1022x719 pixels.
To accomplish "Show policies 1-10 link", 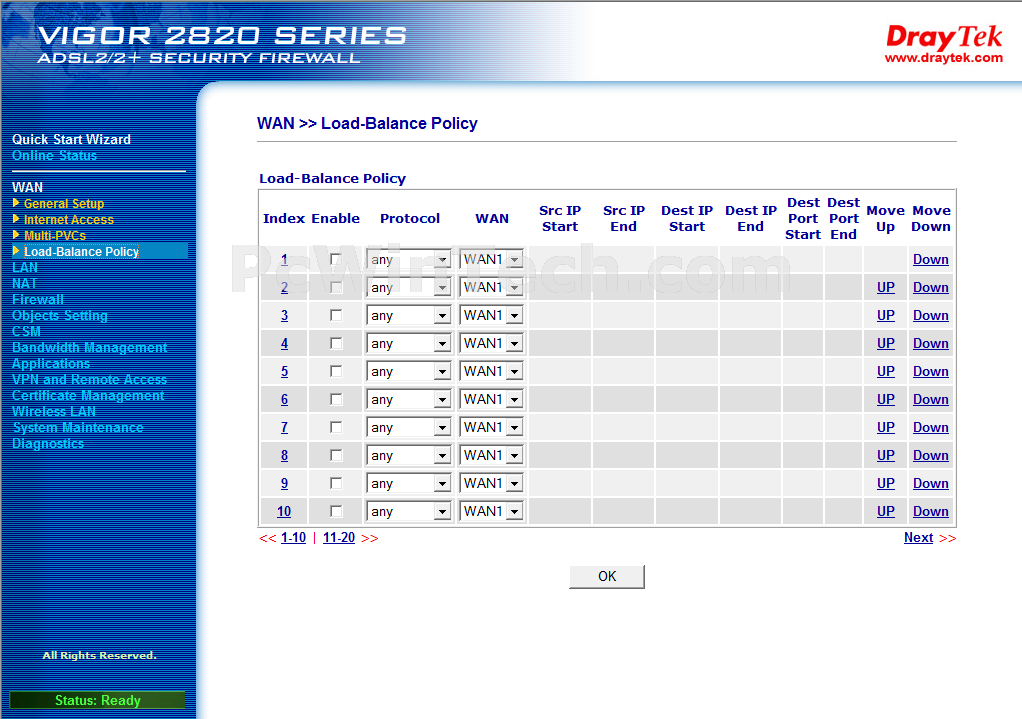I will coord(293,538).
